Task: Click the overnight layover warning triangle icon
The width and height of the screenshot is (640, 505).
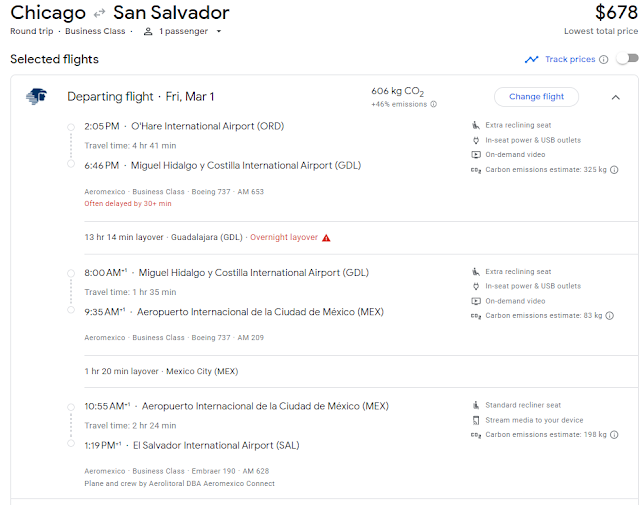Action: tap(326, 238)
